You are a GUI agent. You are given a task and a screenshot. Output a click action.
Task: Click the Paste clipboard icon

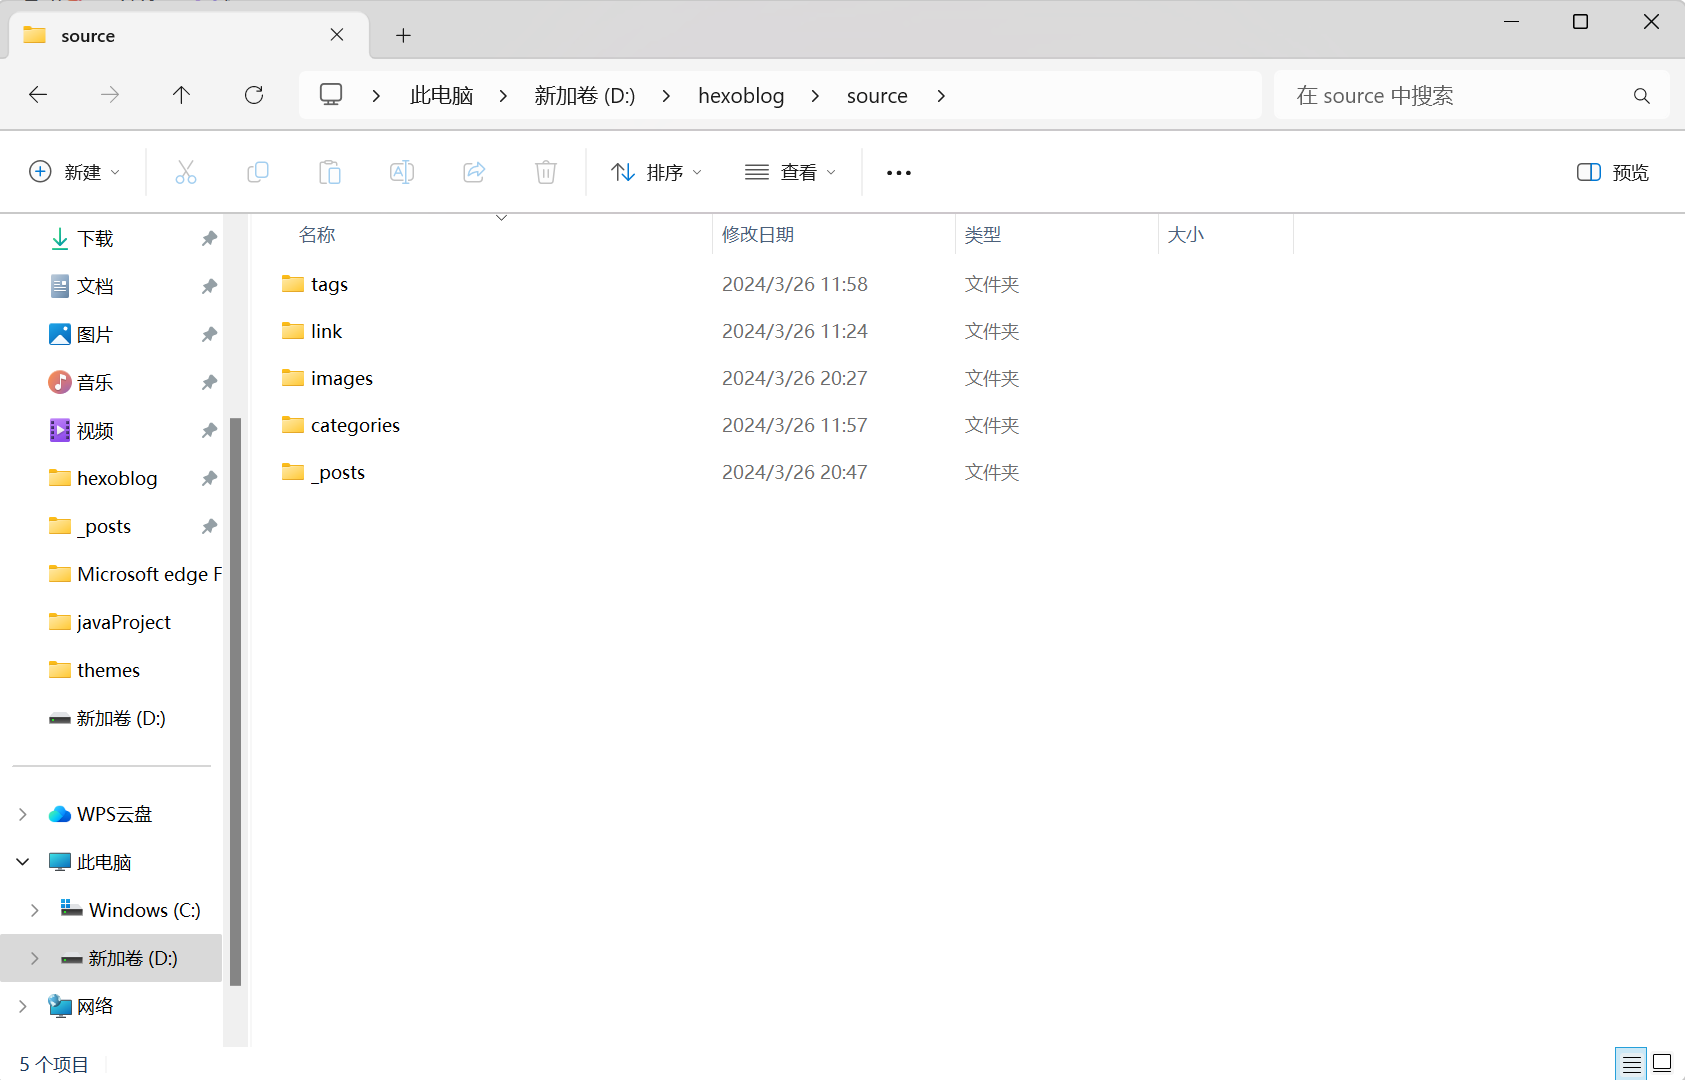[x=330, y=172]
